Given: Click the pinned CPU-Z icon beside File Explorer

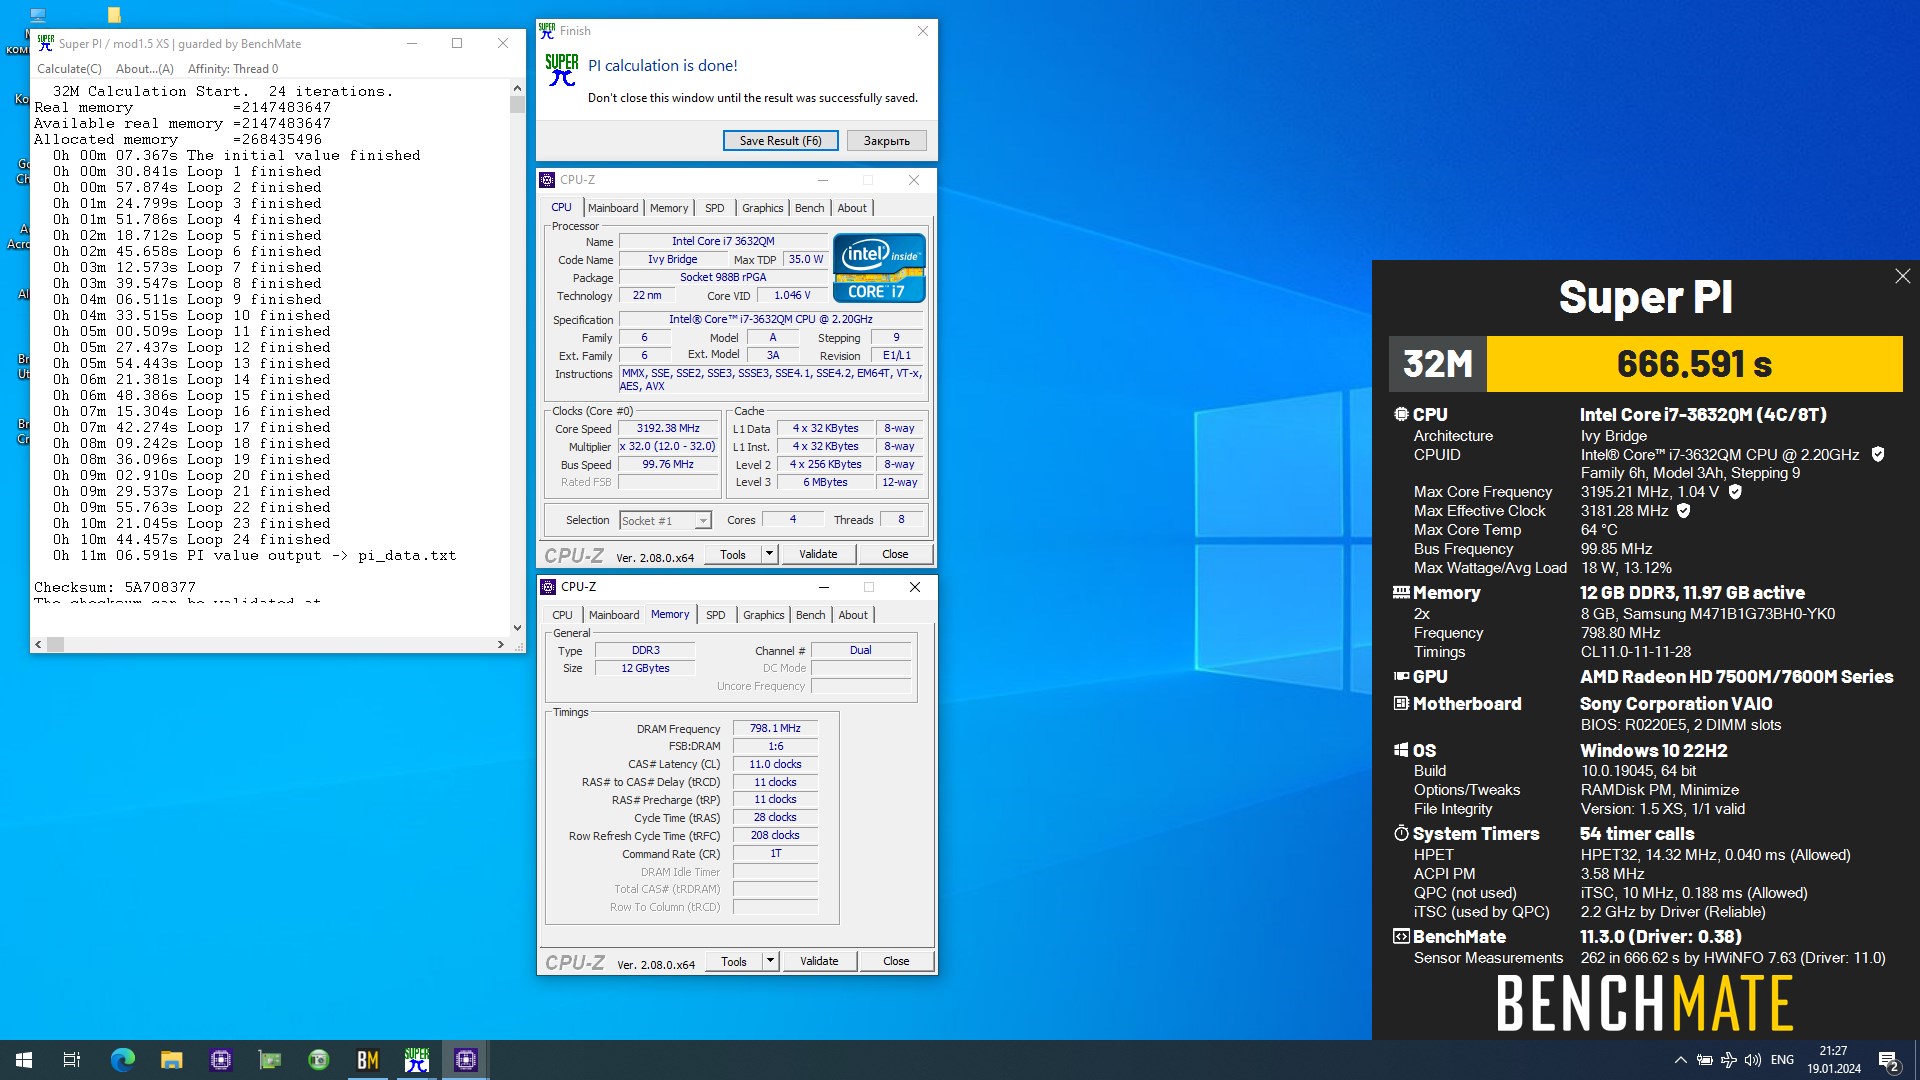Looking at the screenshot, I should point(220,1060).
